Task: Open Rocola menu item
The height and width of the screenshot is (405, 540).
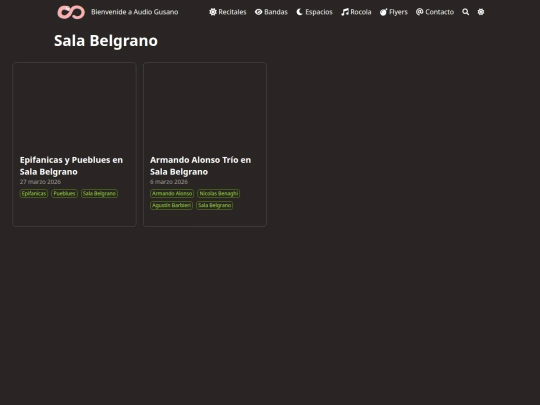Action: [356, 12]
